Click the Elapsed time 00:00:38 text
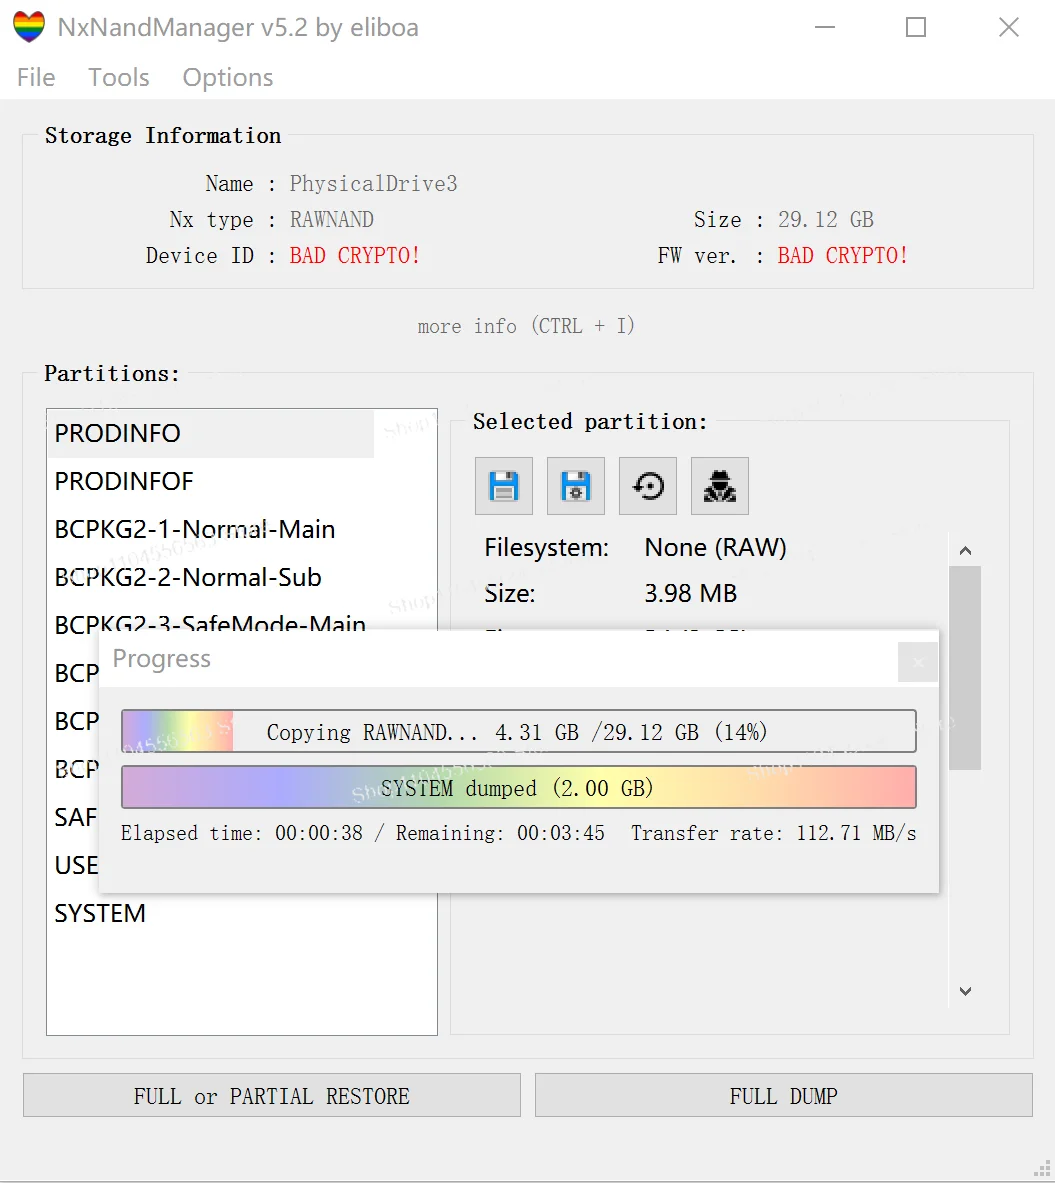 click(x=241, y=833)
